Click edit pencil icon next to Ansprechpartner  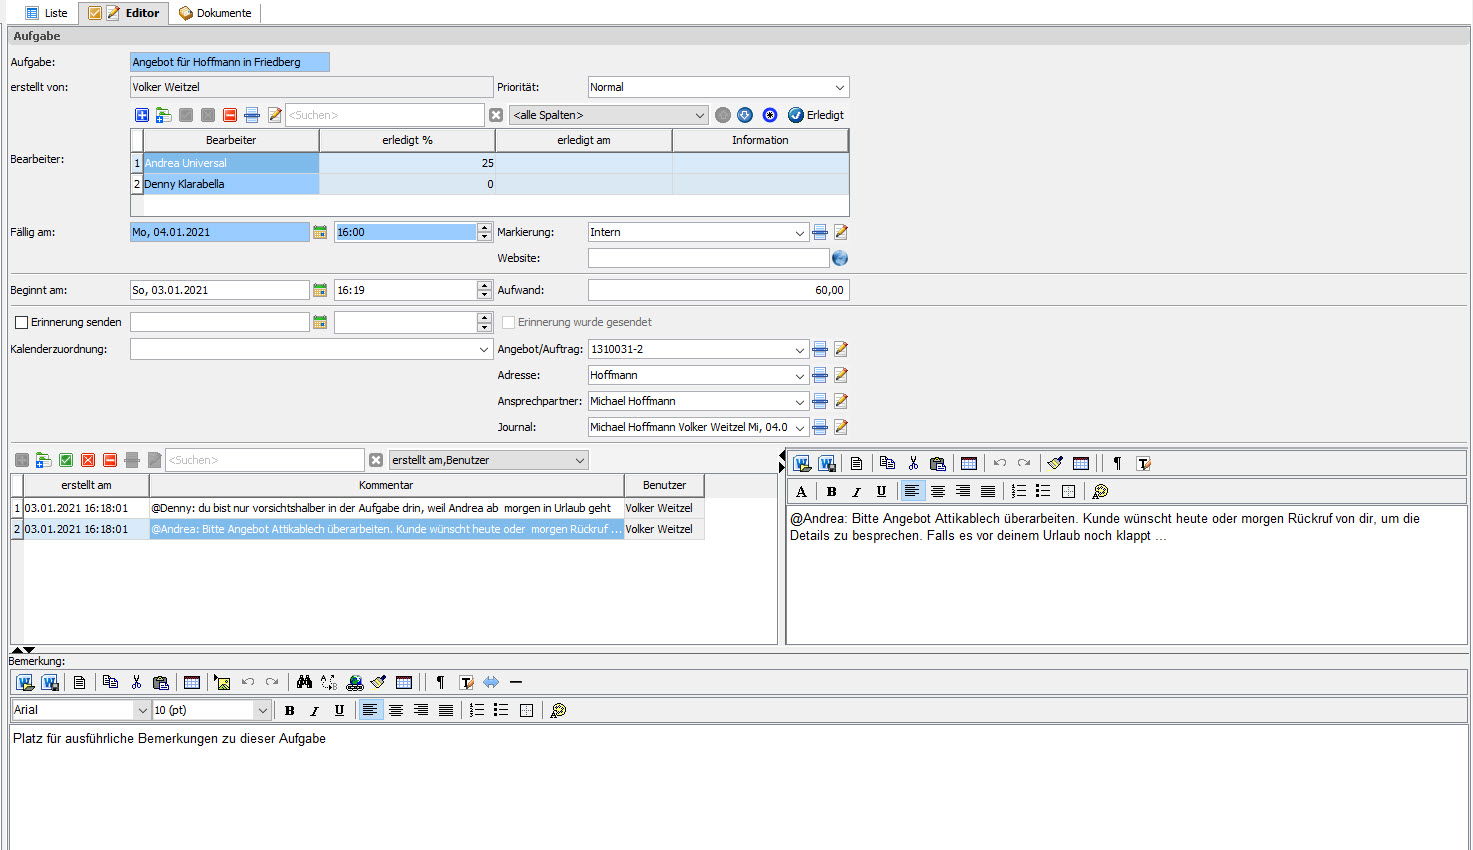[x=841, y=401]
